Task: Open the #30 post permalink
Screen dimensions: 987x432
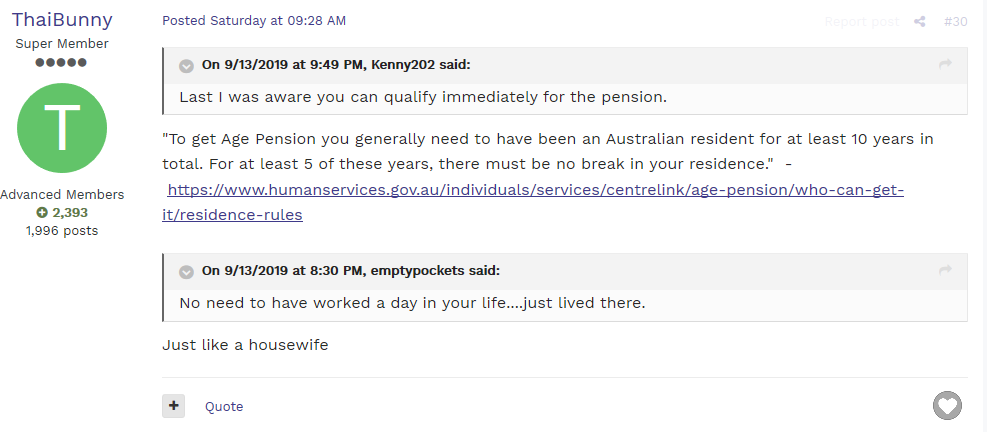Action: [956, 21]
